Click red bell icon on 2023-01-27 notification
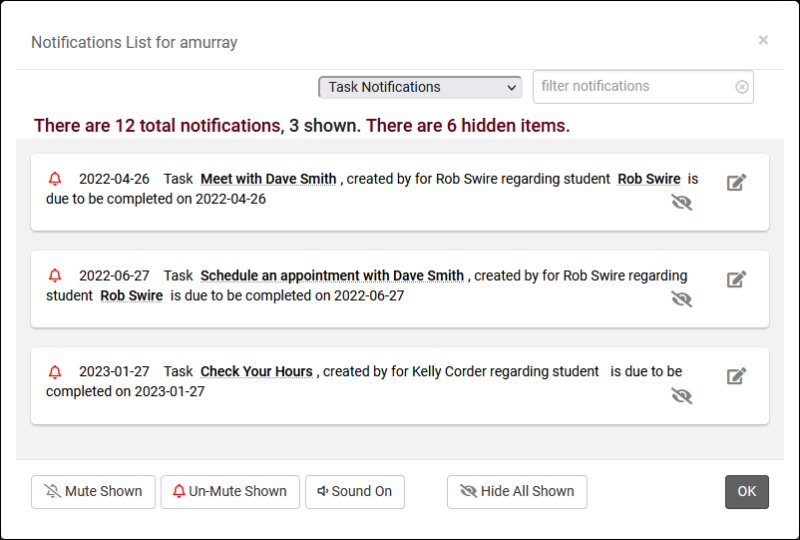This screenshot has height=540, width=800. click(x=55, y=372)
